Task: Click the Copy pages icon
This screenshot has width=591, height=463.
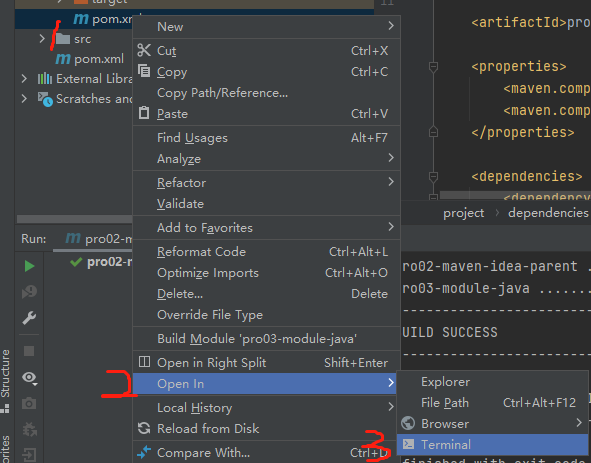Action: [144, 71]
